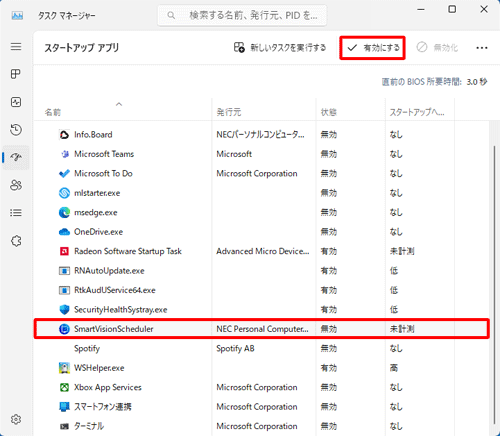Sort by the 発行元 column header

pos(228,112)
